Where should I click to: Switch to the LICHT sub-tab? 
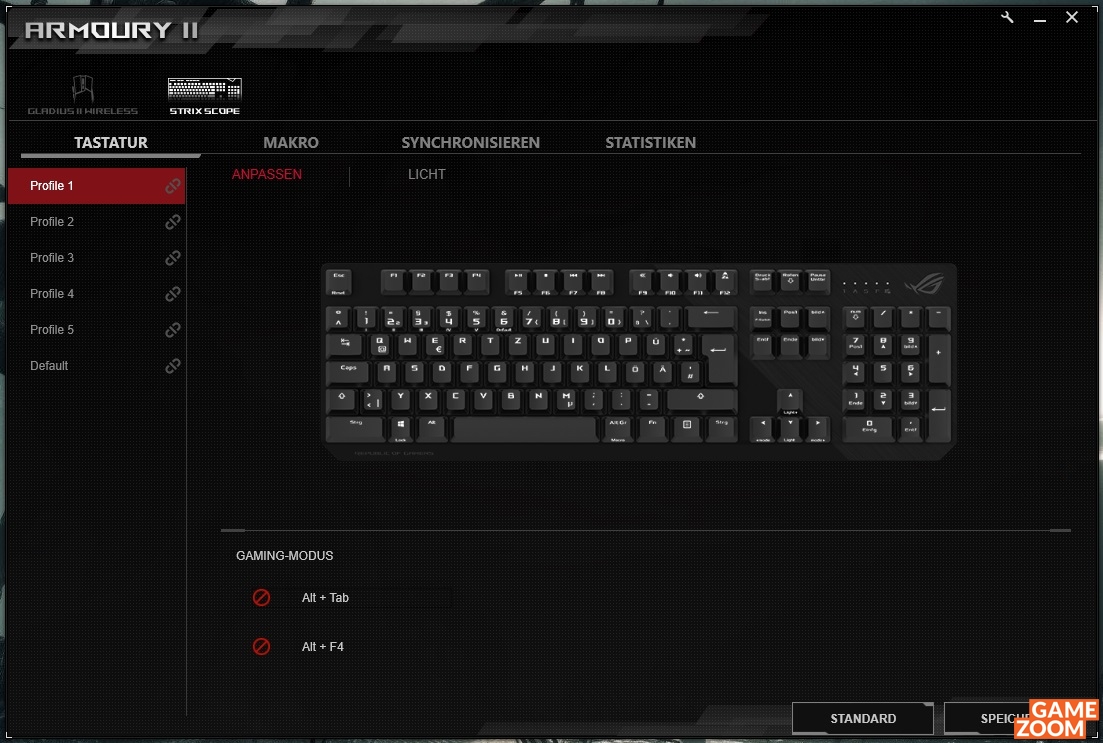tap(426, 174)
